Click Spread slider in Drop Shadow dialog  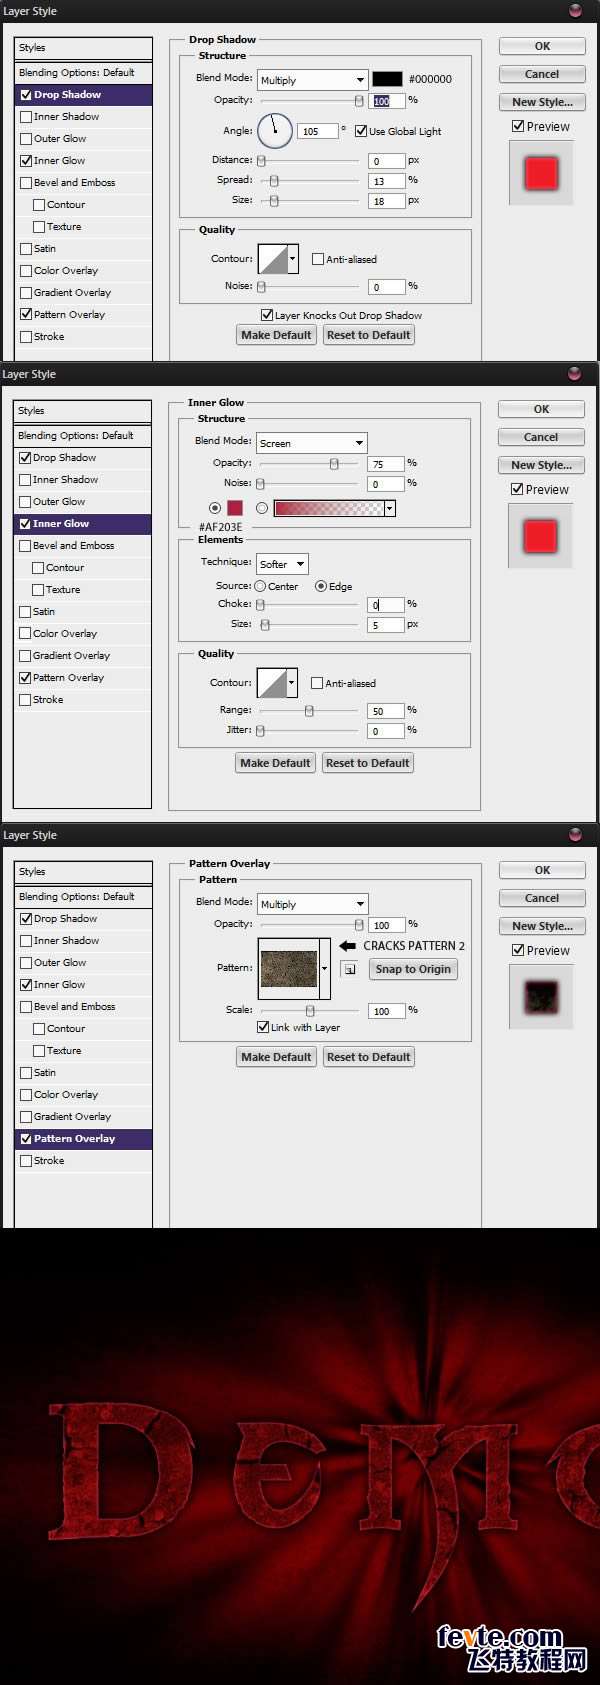coord(309,181)
